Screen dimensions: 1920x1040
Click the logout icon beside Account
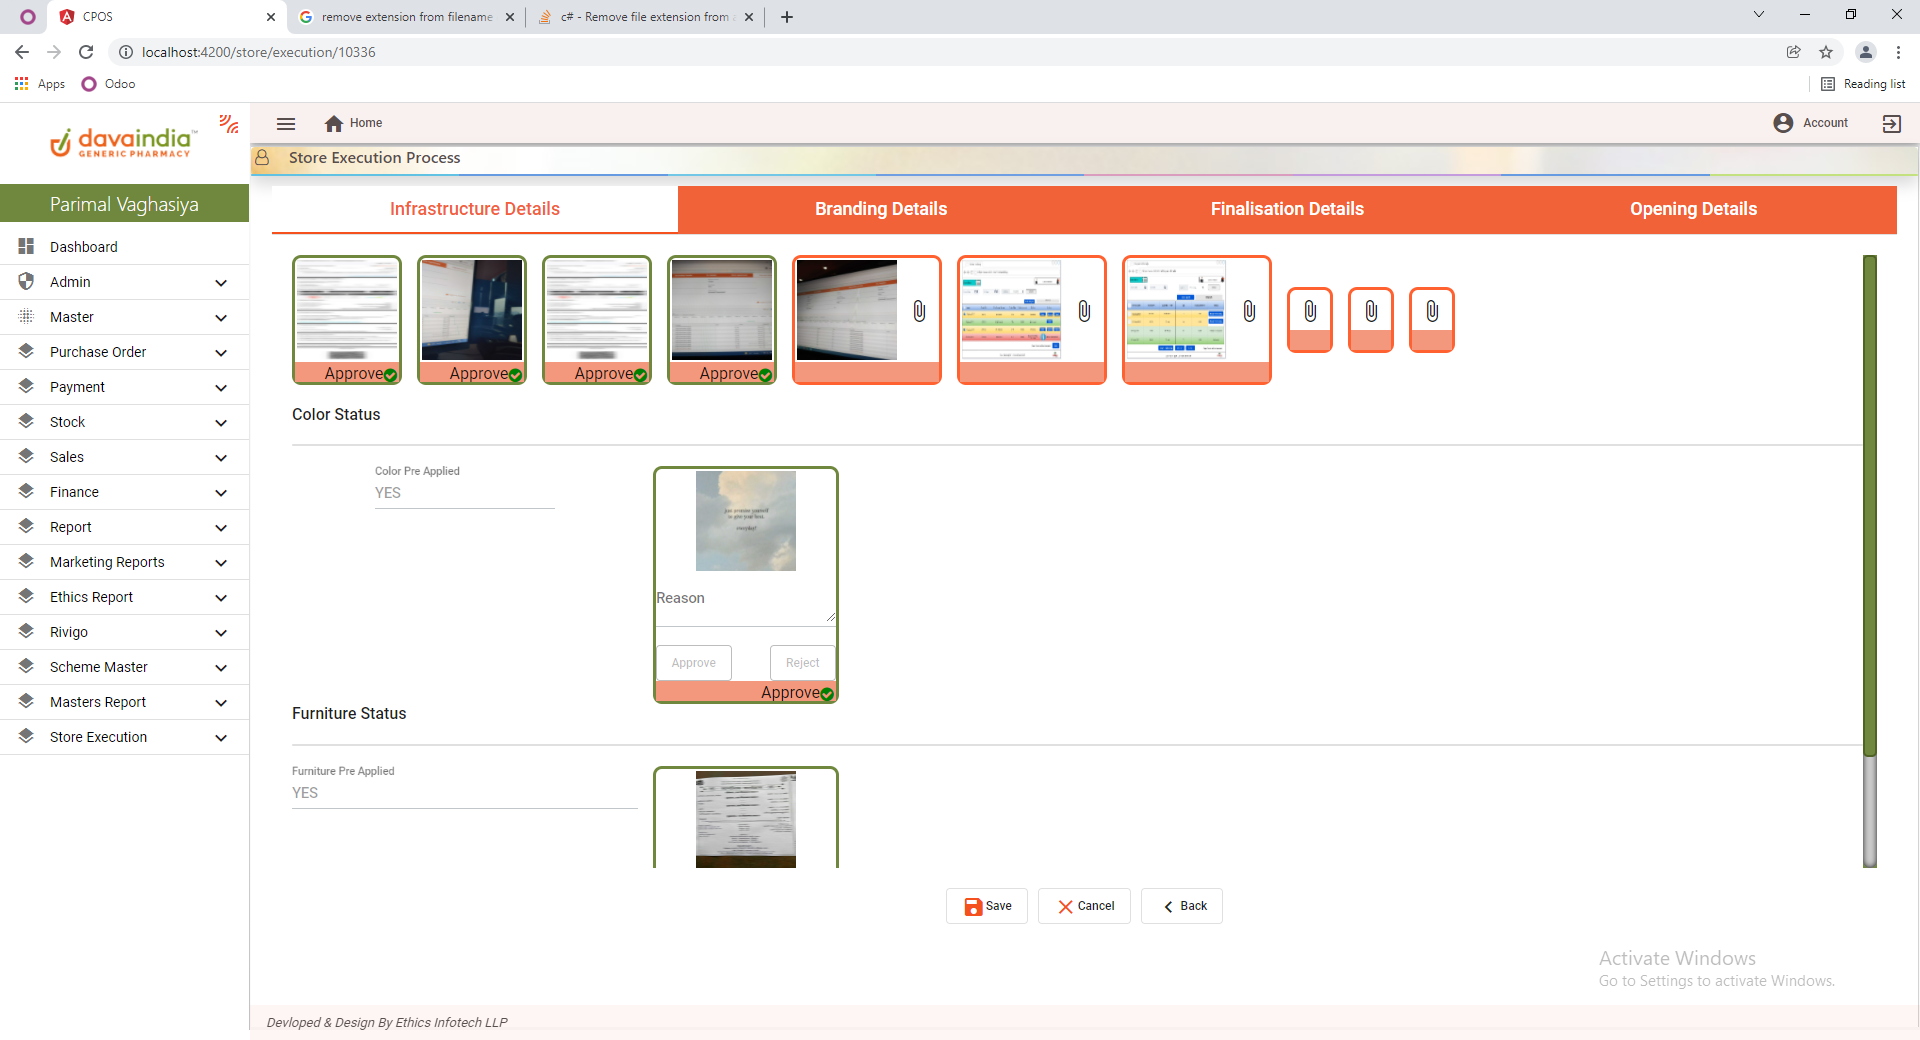click(1891, 123)
